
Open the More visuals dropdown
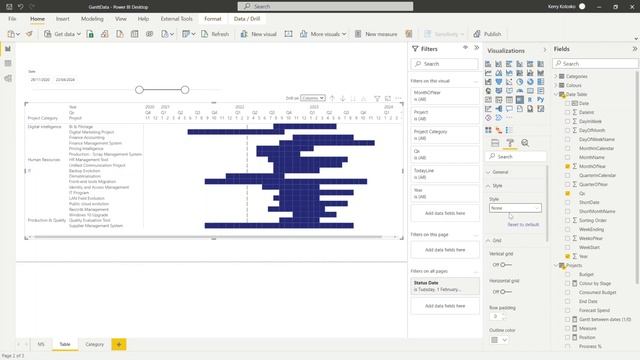323,34
